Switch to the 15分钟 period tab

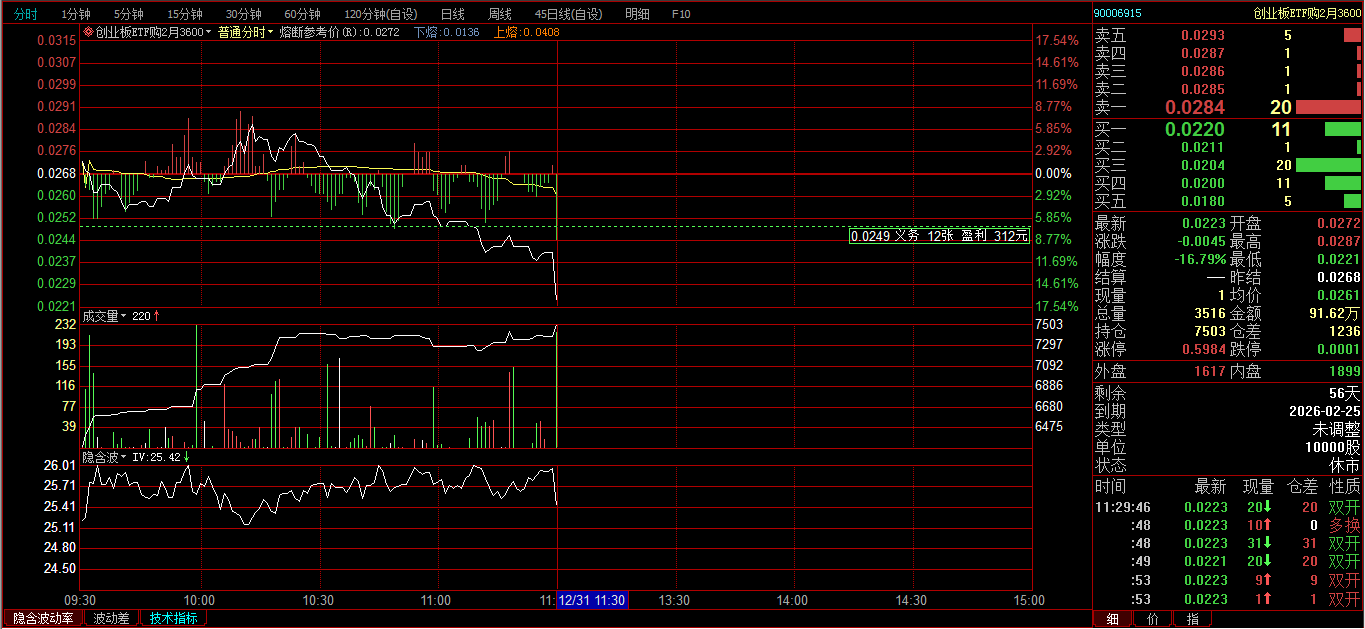pos(184,14)
